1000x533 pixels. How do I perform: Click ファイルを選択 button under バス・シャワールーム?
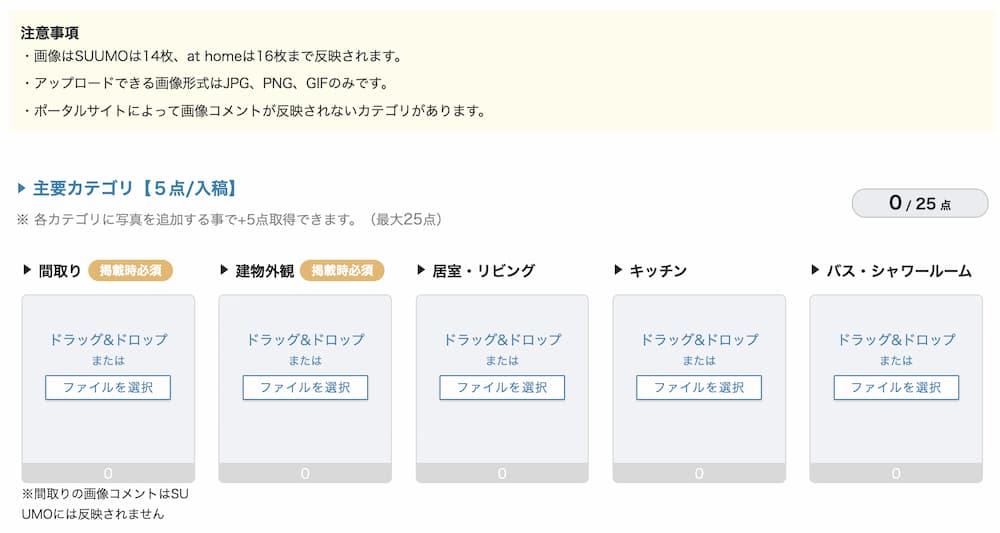[x=896, y=387]
